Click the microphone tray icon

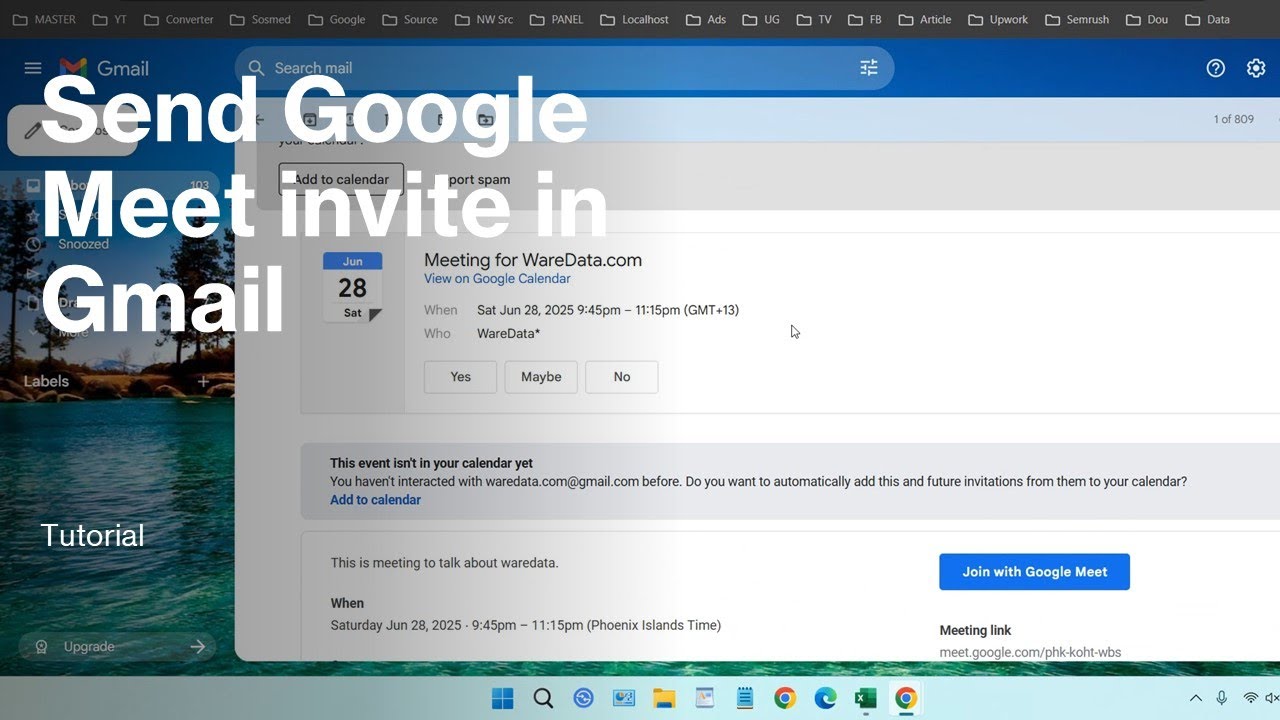point(1222,698)
